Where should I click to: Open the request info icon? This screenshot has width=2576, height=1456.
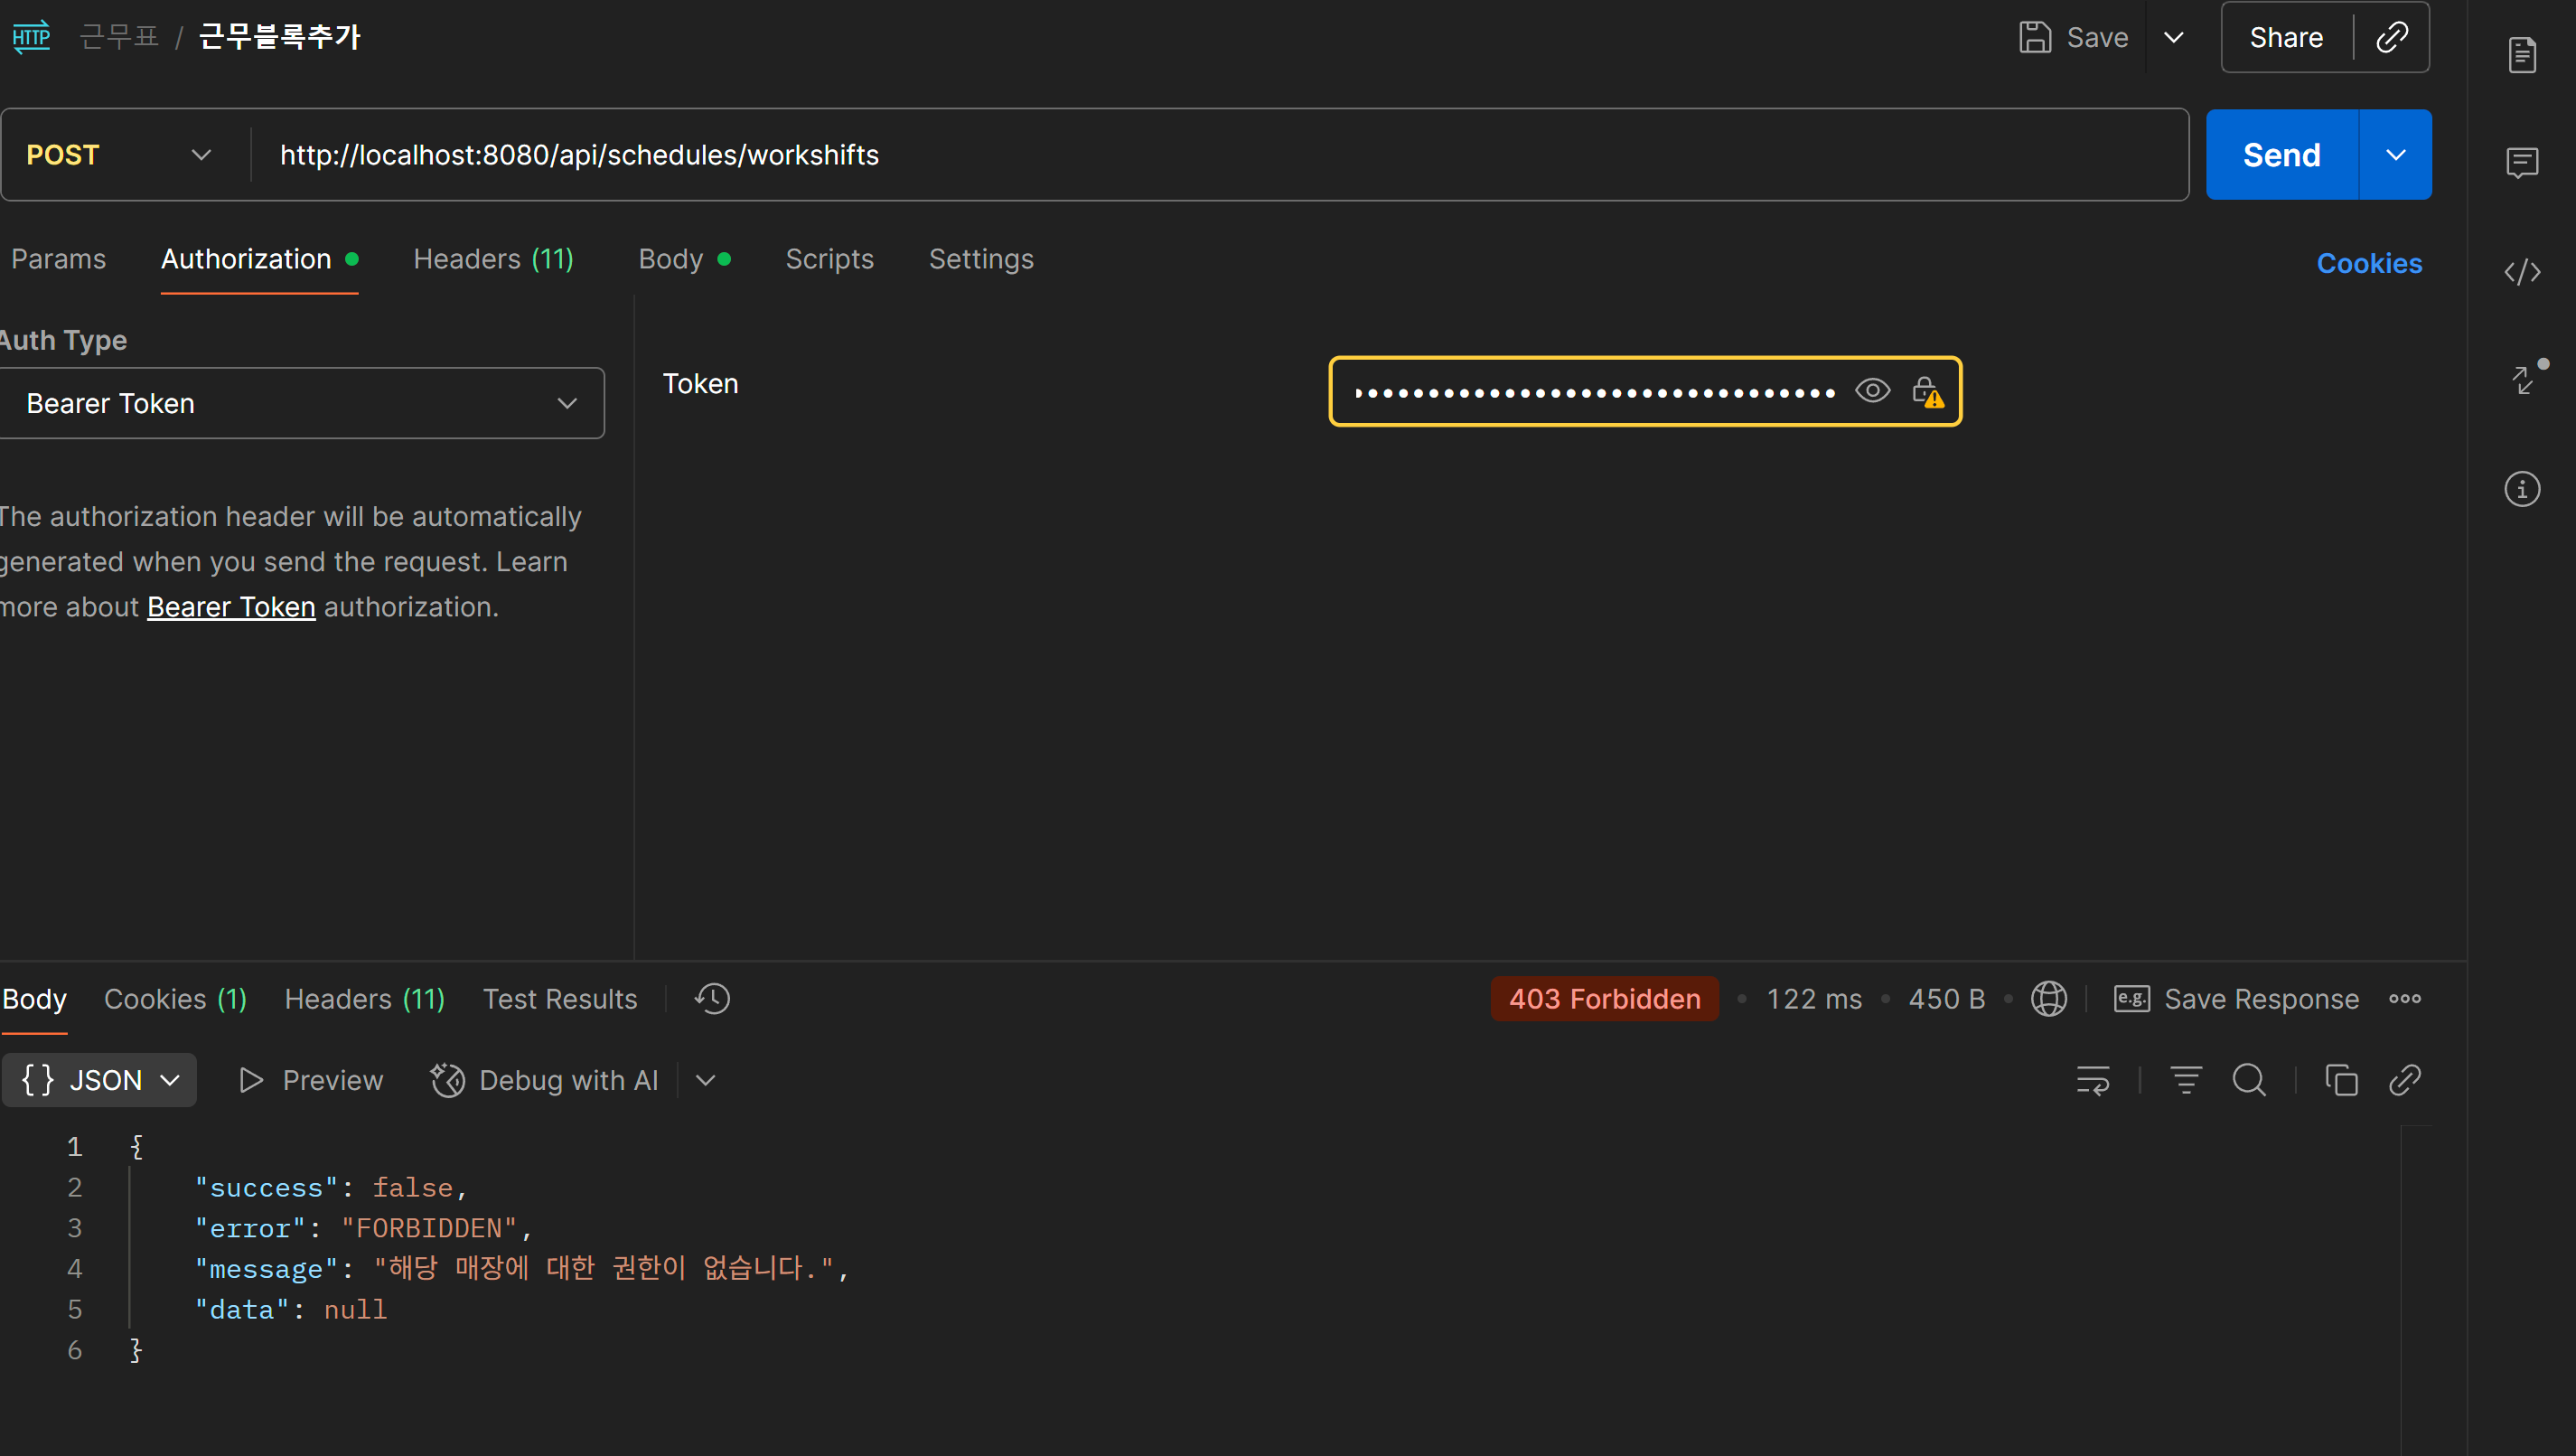[2522, 489]
